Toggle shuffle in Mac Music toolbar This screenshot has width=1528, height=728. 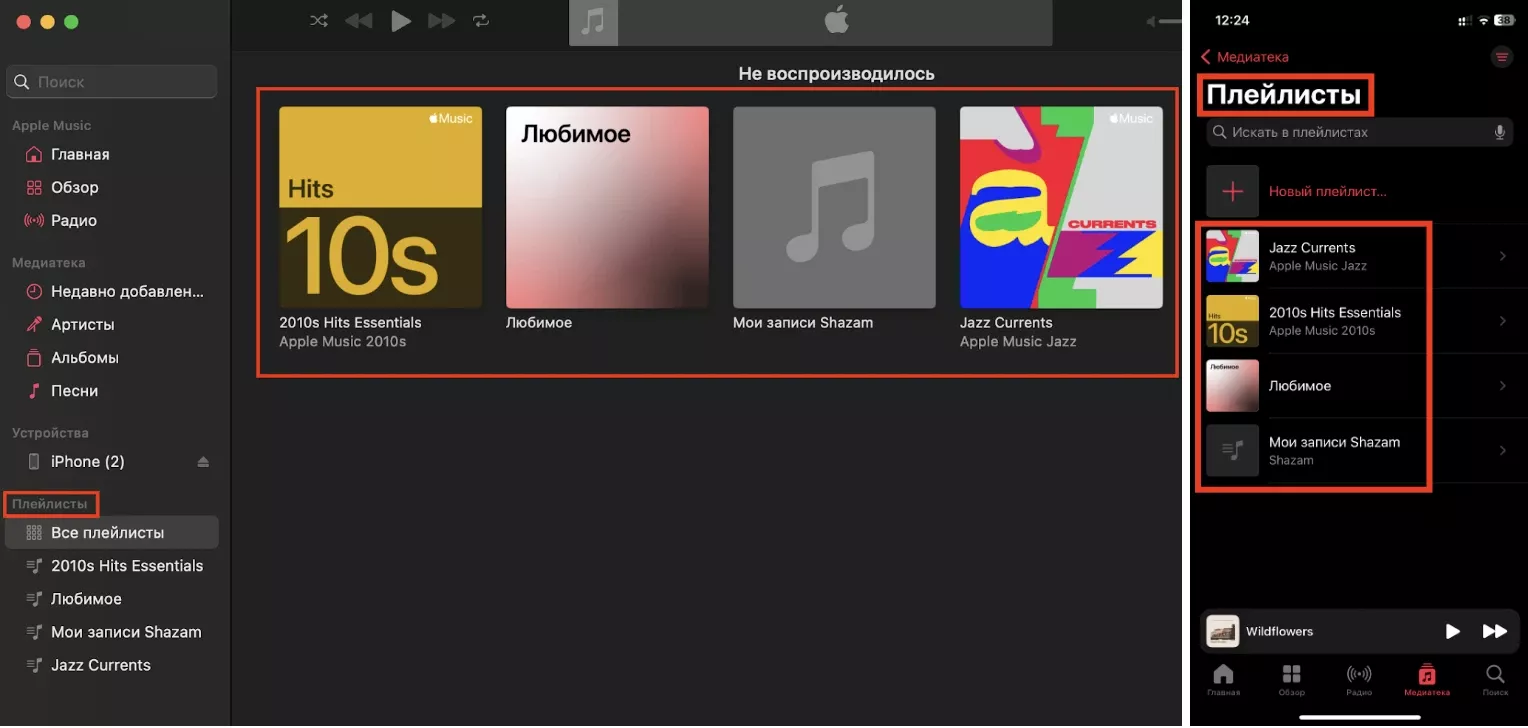[319, 20]
